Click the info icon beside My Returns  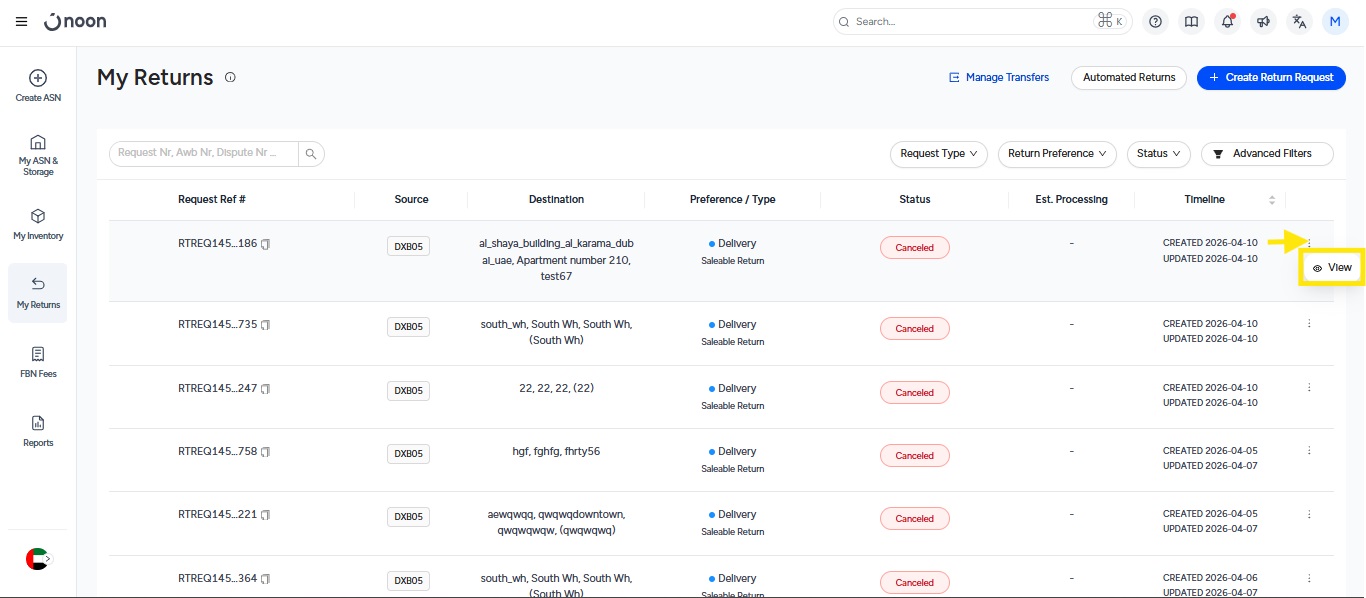230,77
